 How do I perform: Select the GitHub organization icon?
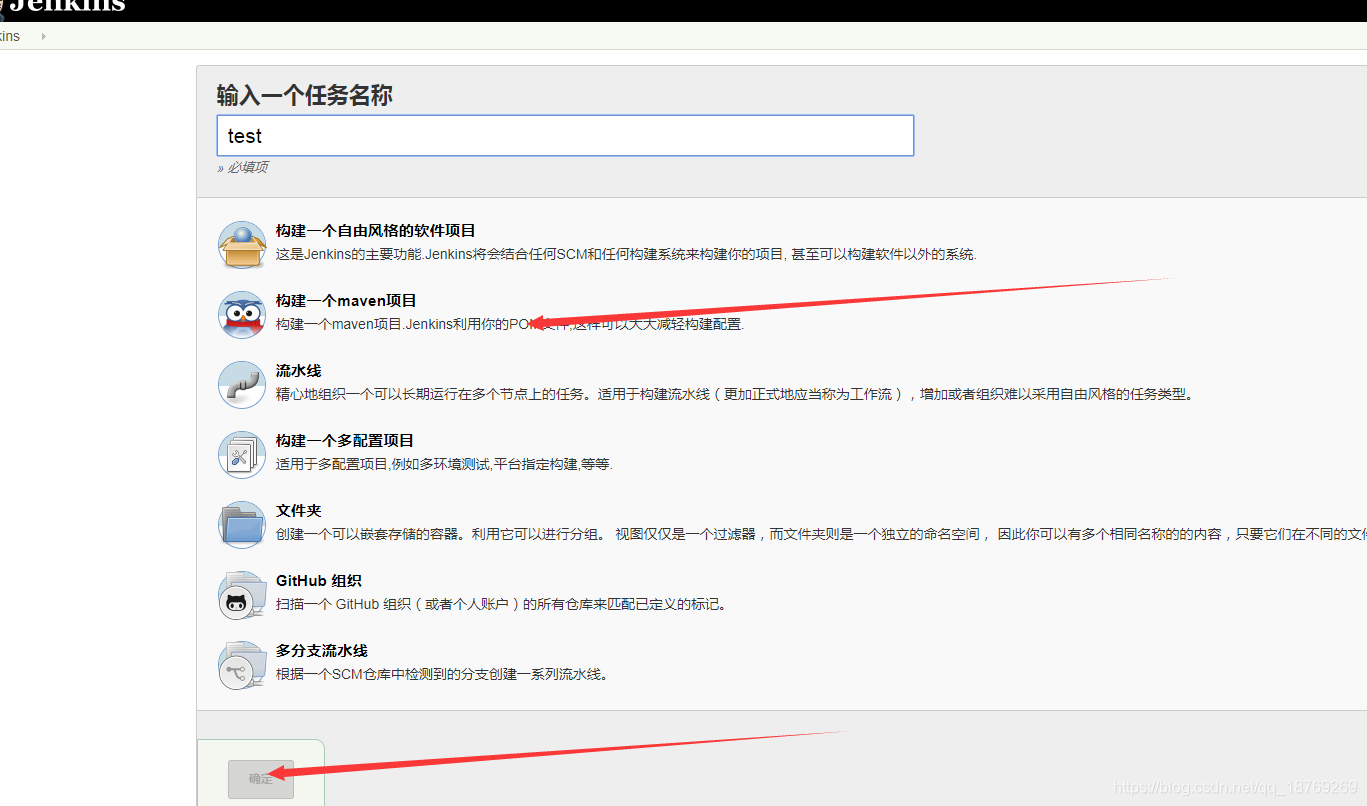242,595
